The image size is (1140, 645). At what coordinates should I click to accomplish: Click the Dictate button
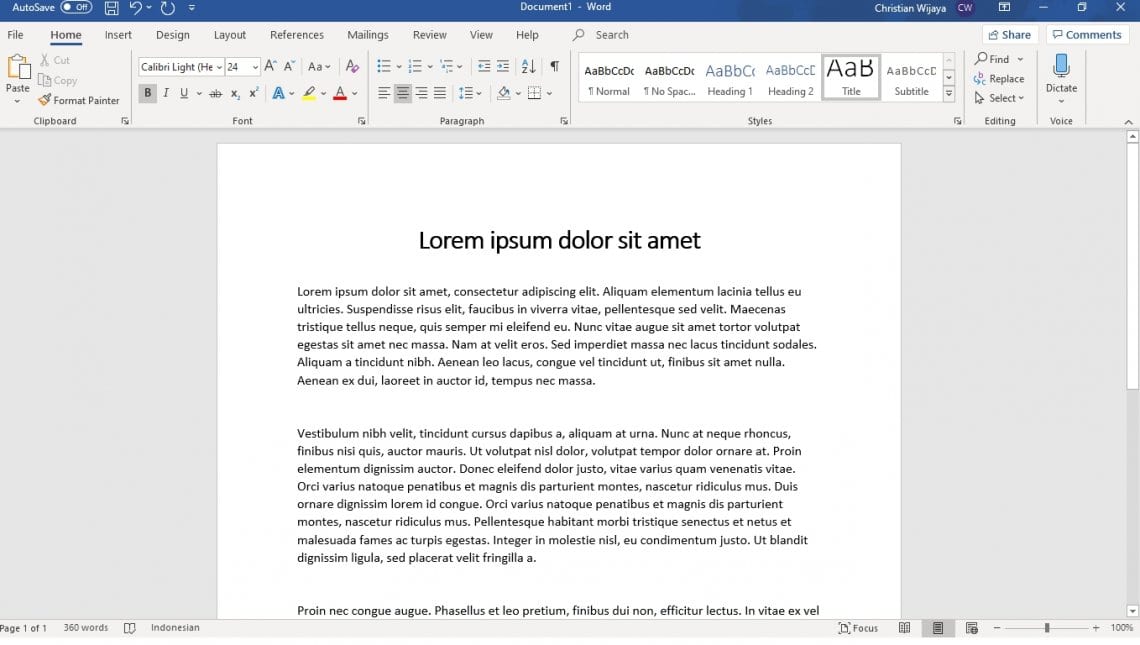1061,78
